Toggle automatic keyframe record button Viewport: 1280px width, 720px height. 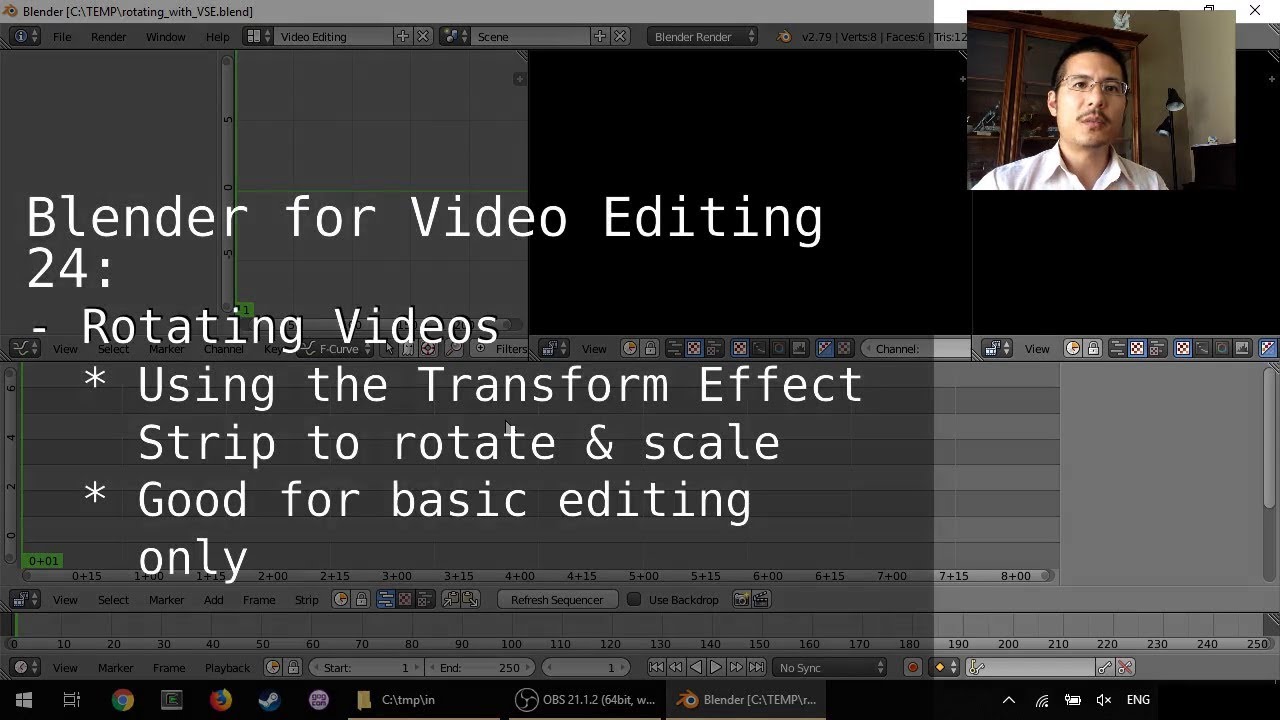[x=912, y=667]
